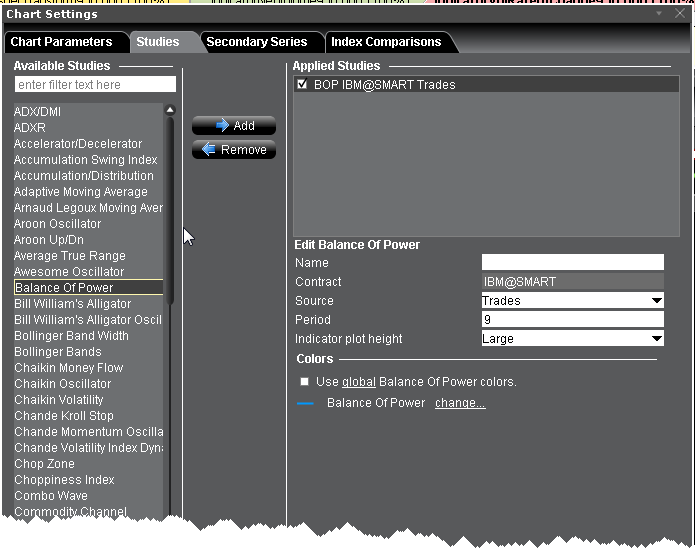Viewport: 695px width, 554px height.
Task: Select Bollinger Bands from the studies list
Action: pos(58,352)
